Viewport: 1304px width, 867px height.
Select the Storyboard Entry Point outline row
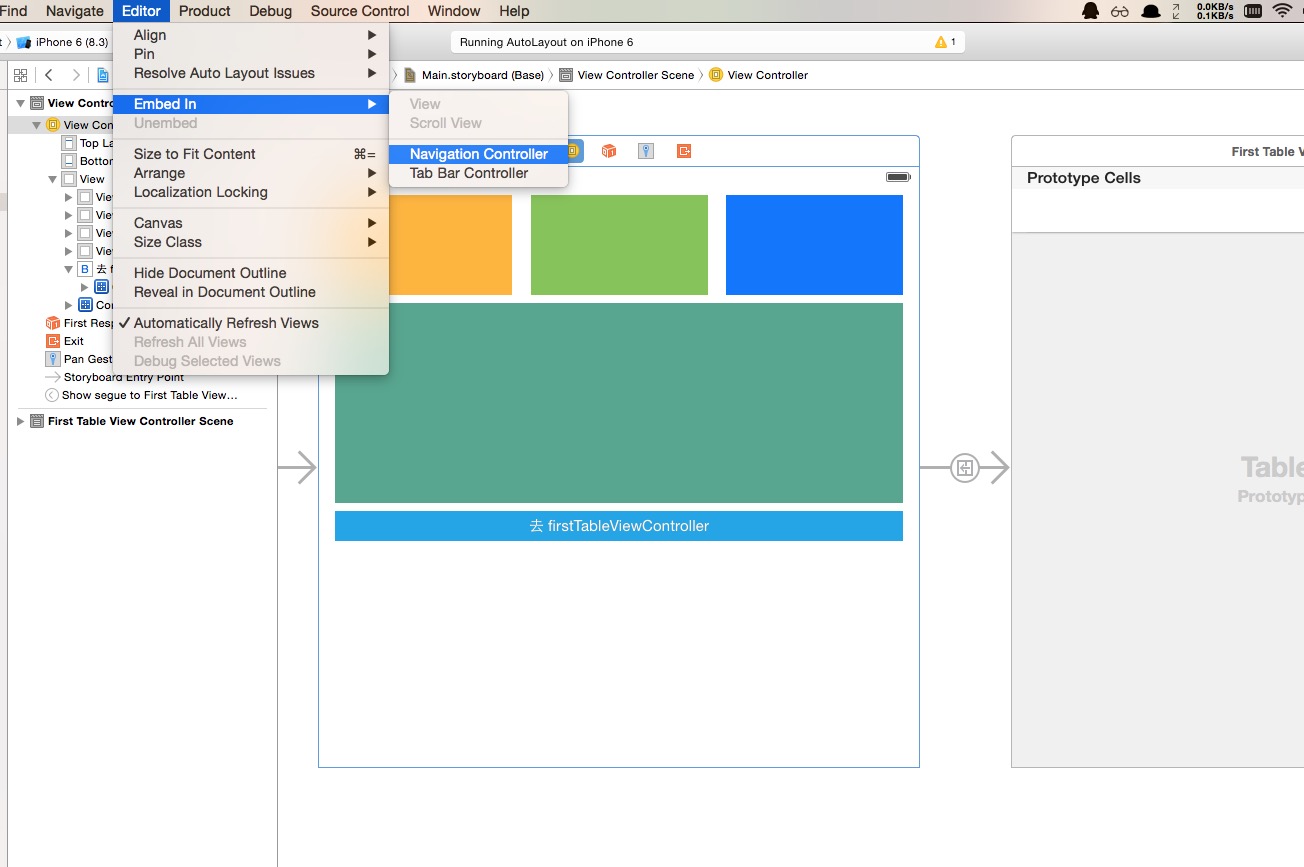pos(124,377)
